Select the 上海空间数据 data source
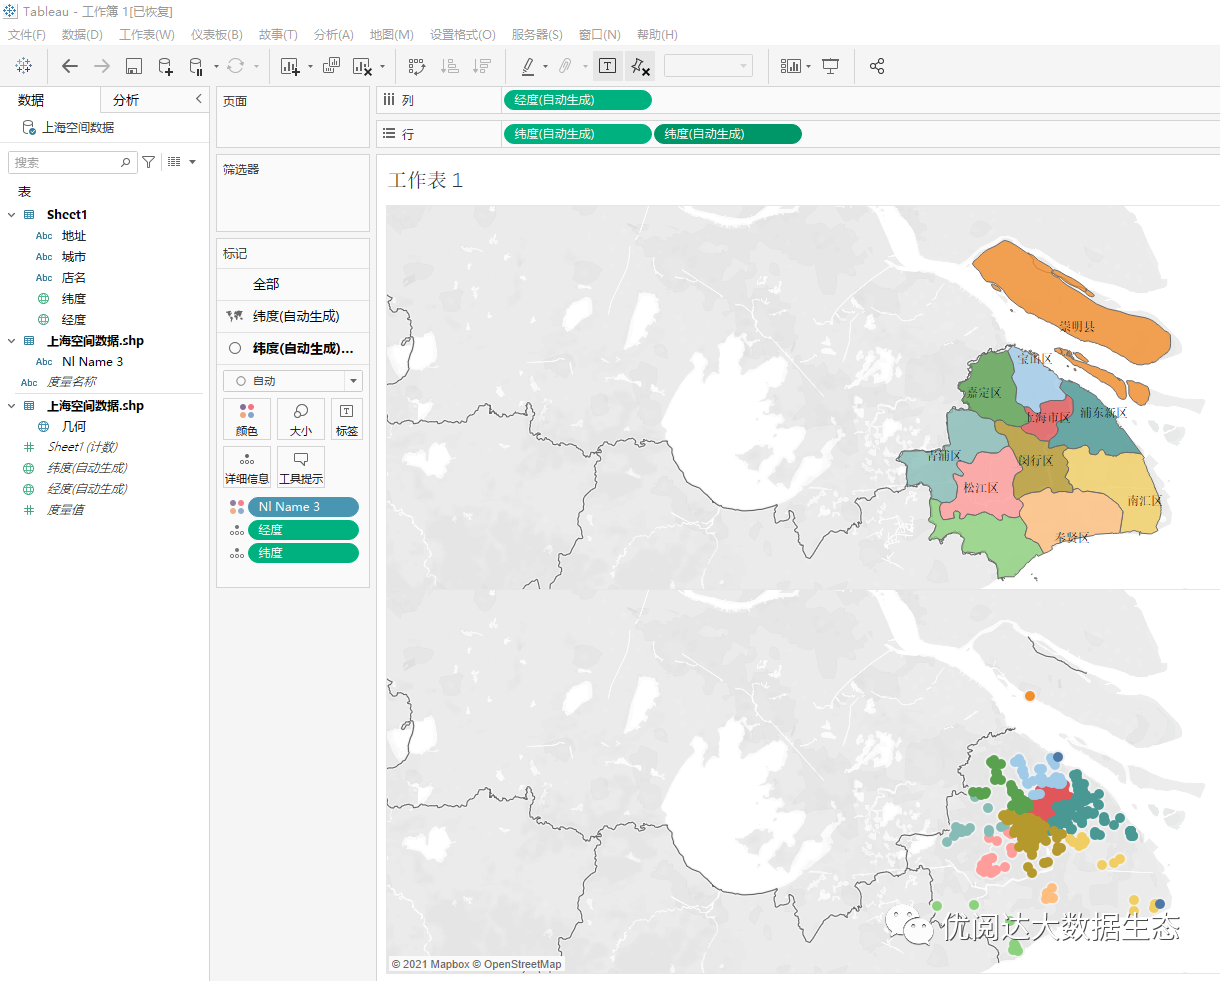 coord(68,128)
